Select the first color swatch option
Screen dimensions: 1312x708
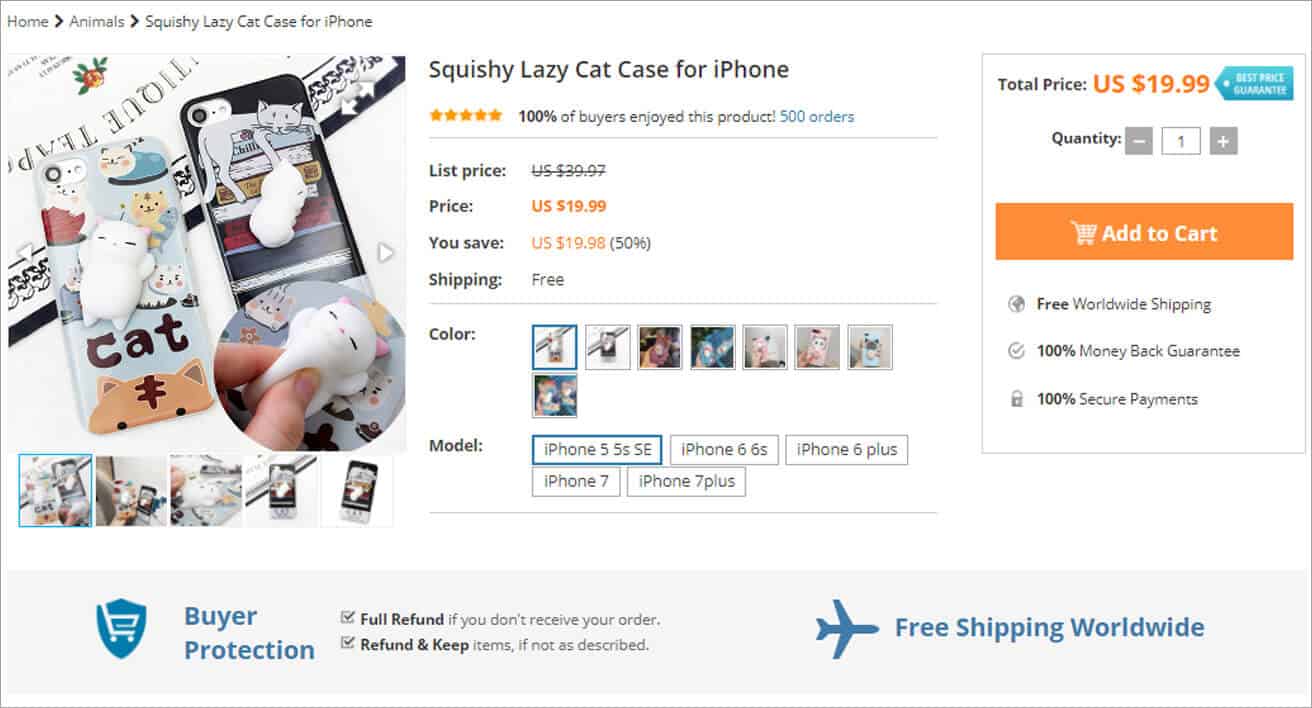pyautogui.click(x=554, y=347)
